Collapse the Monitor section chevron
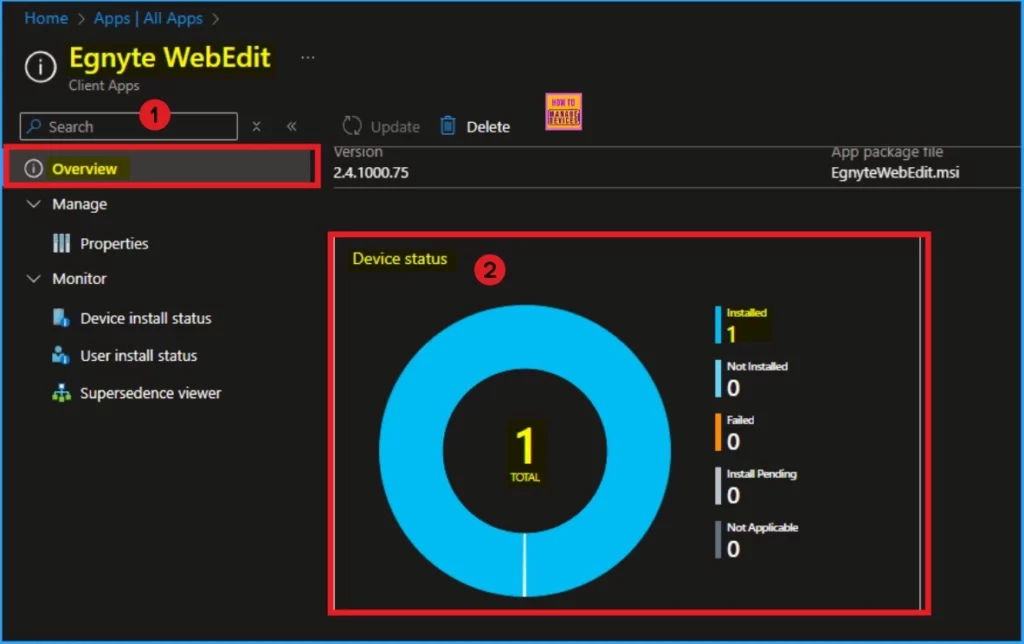This screenshot has width=1024, height=644. coord(33,278)
